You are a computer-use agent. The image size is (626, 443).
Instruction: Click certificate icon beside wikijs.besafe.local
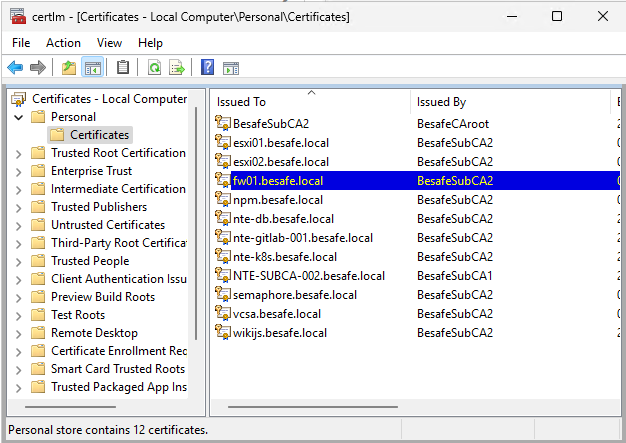click(223, 332)
